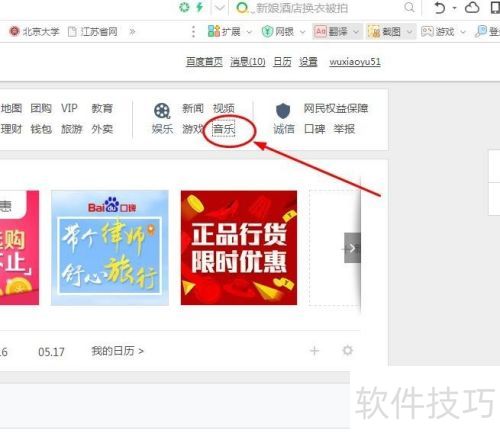Open the 百度首页 link
500x440 pixels.
[204, 62]
